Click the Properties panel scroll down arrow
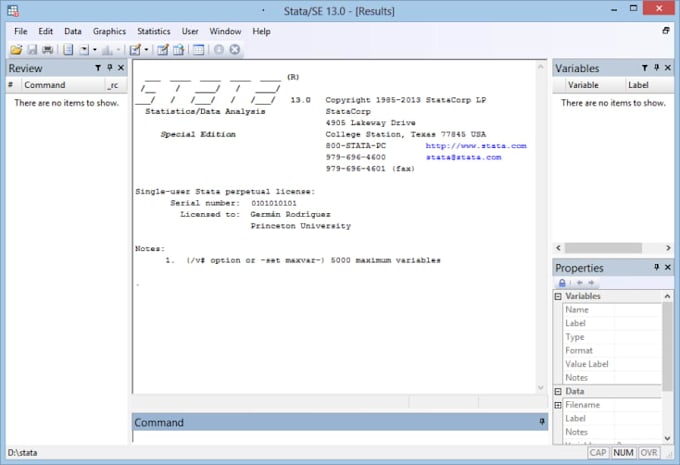This screenshot has height=465, width=680. coord(667,439)
